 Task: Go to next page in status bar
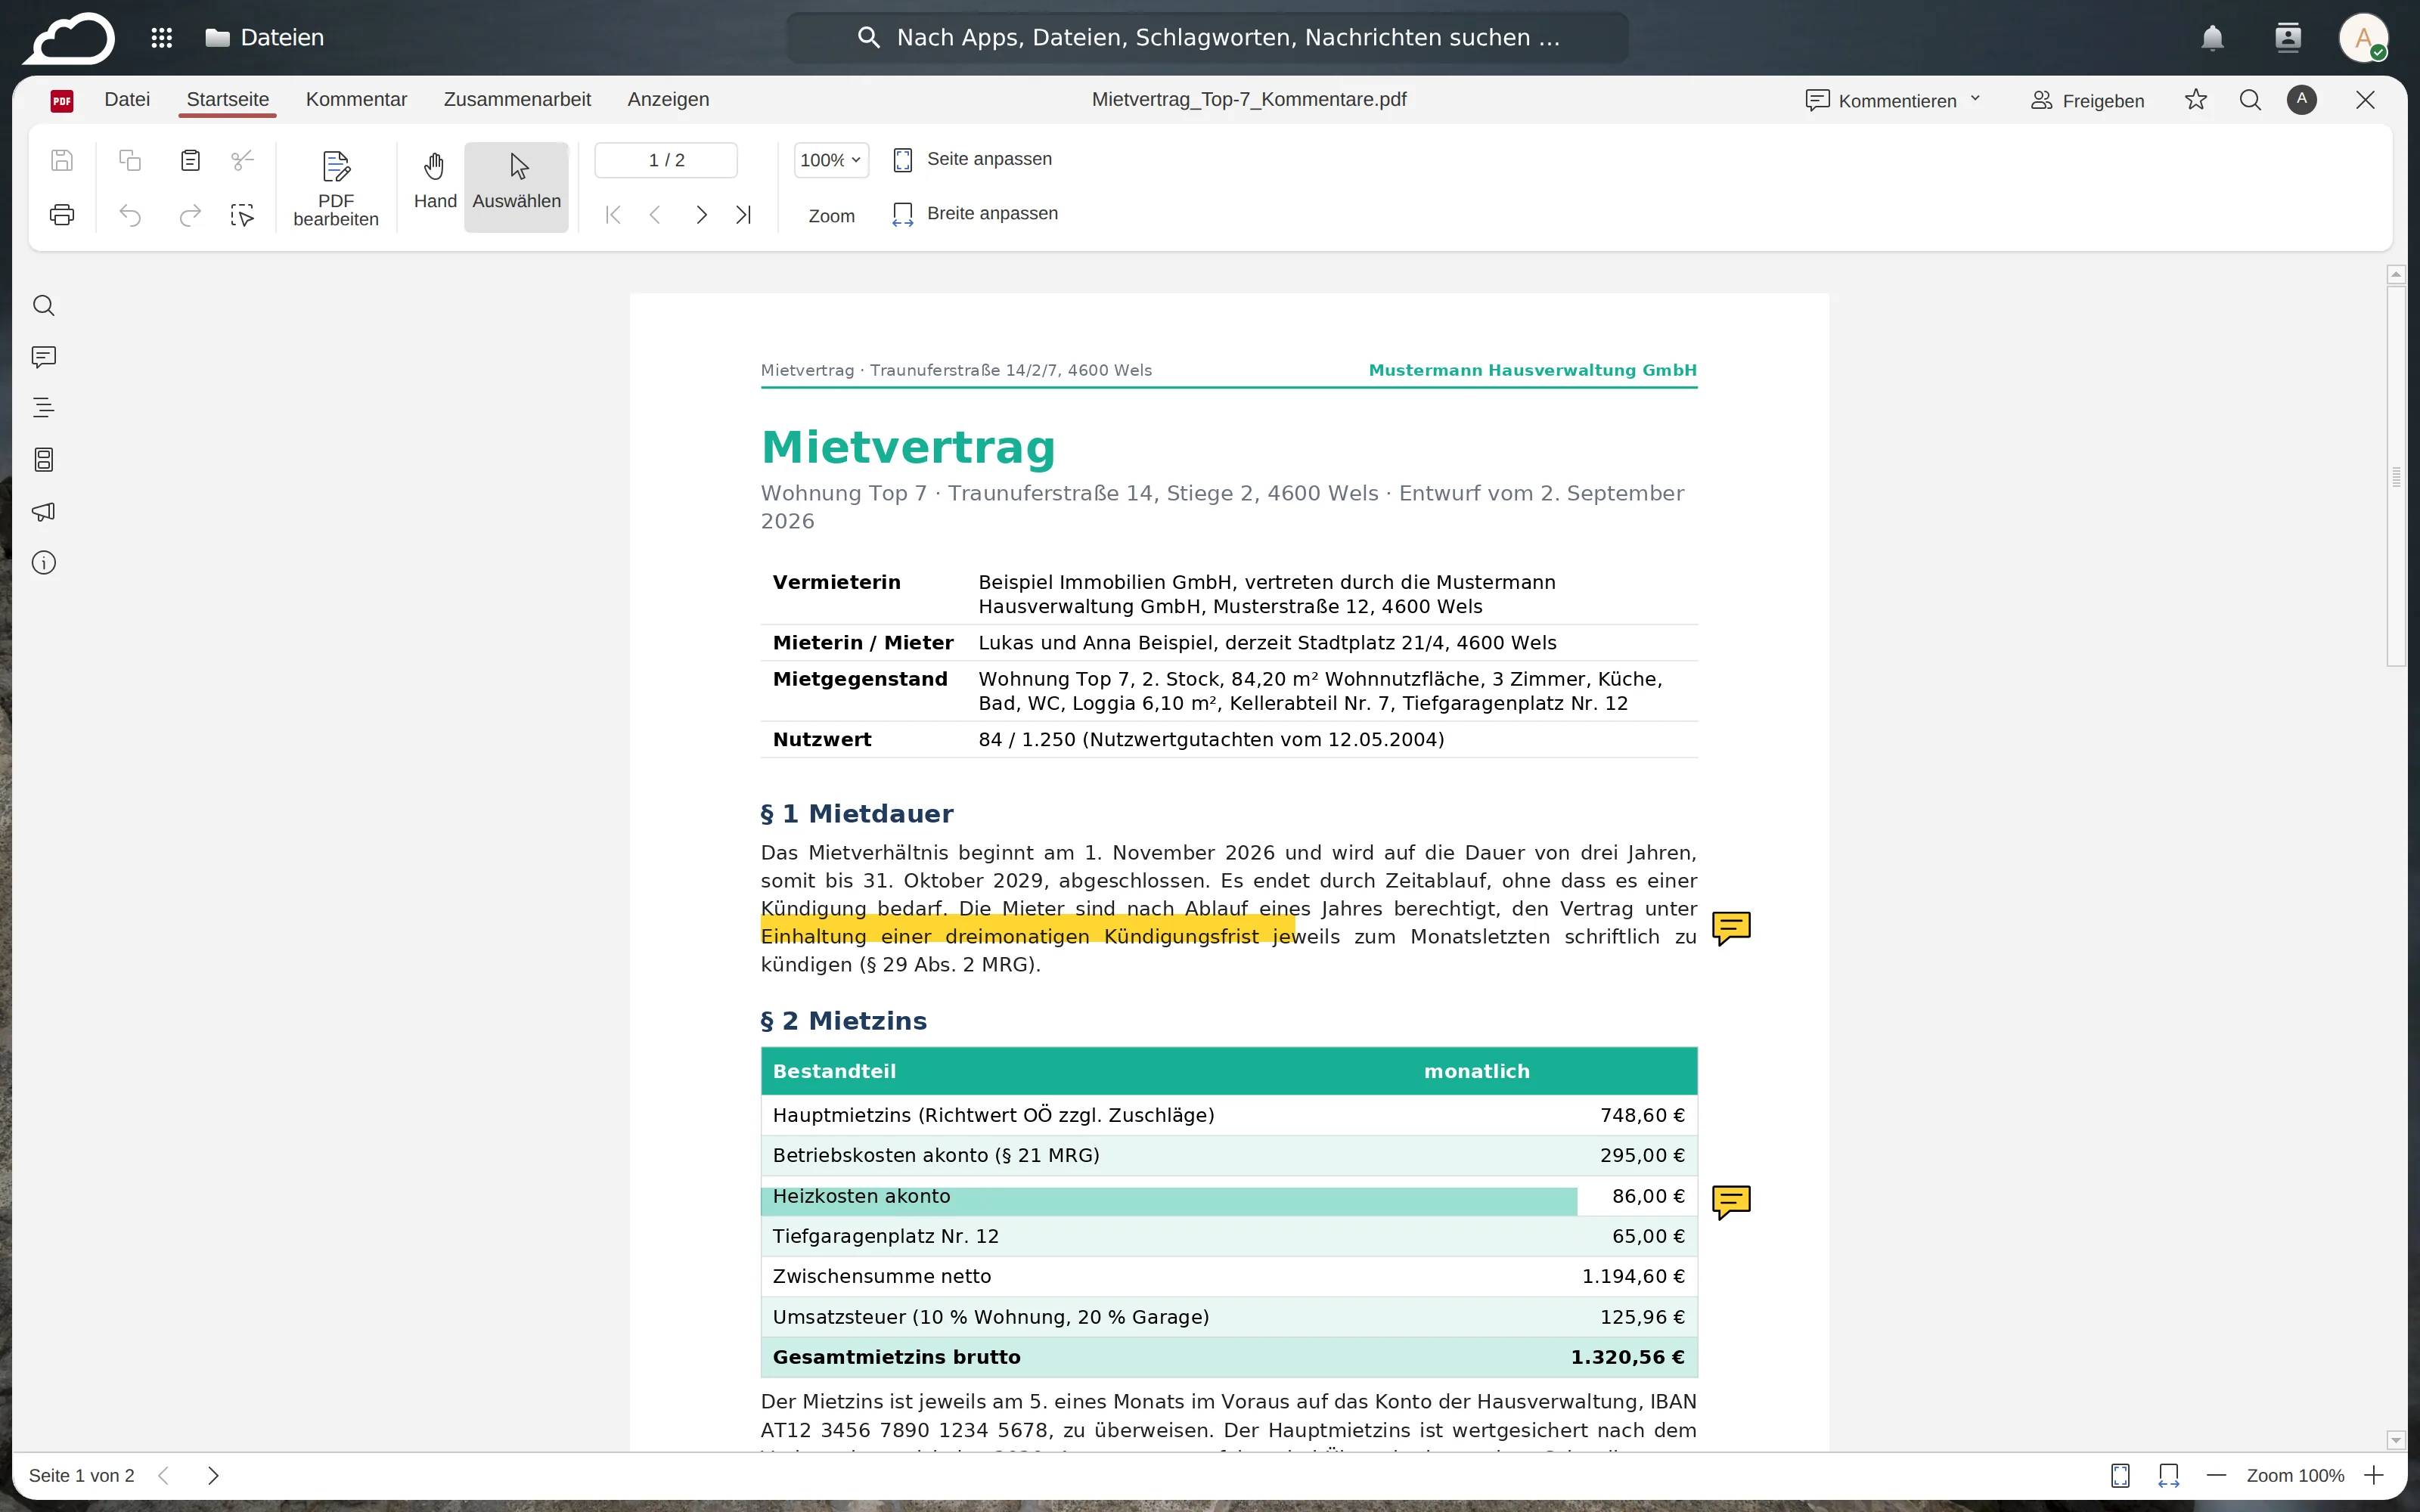point(213,1475)
